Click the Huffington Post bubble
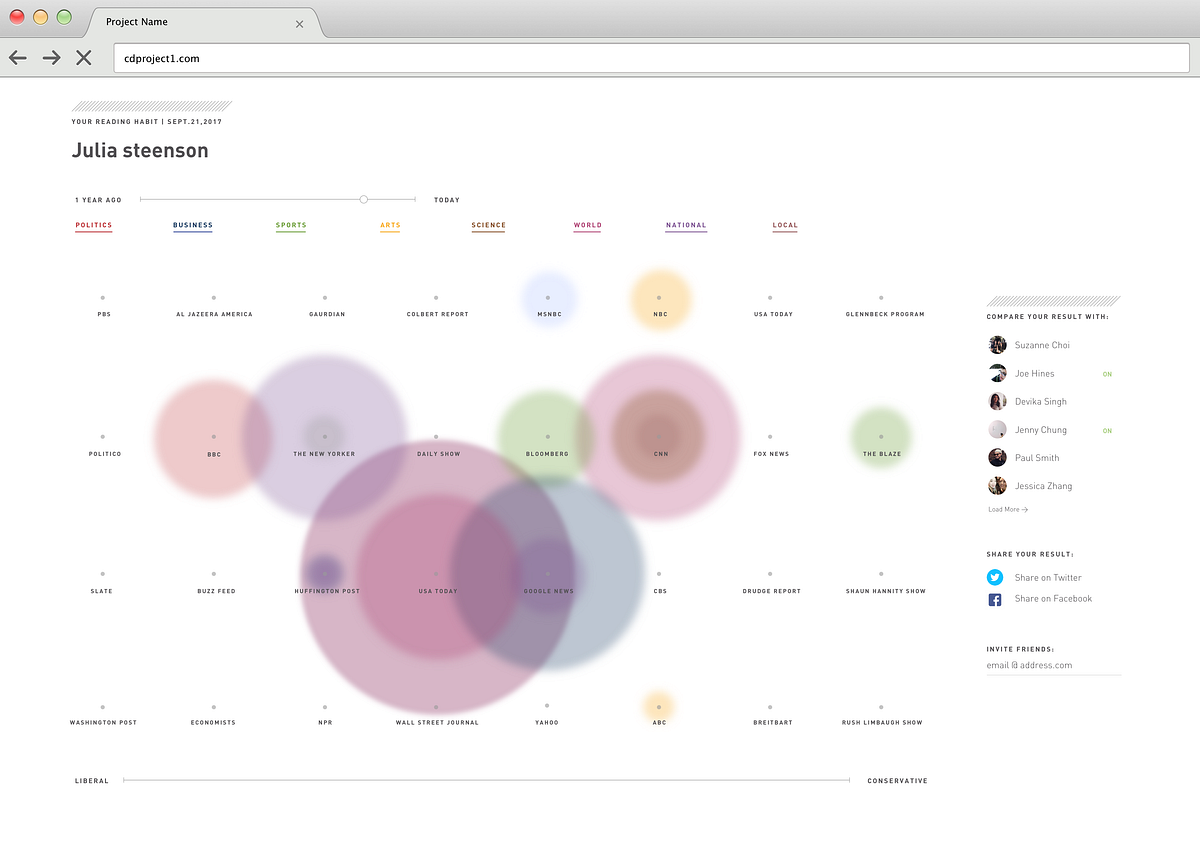 coord(324,574)
